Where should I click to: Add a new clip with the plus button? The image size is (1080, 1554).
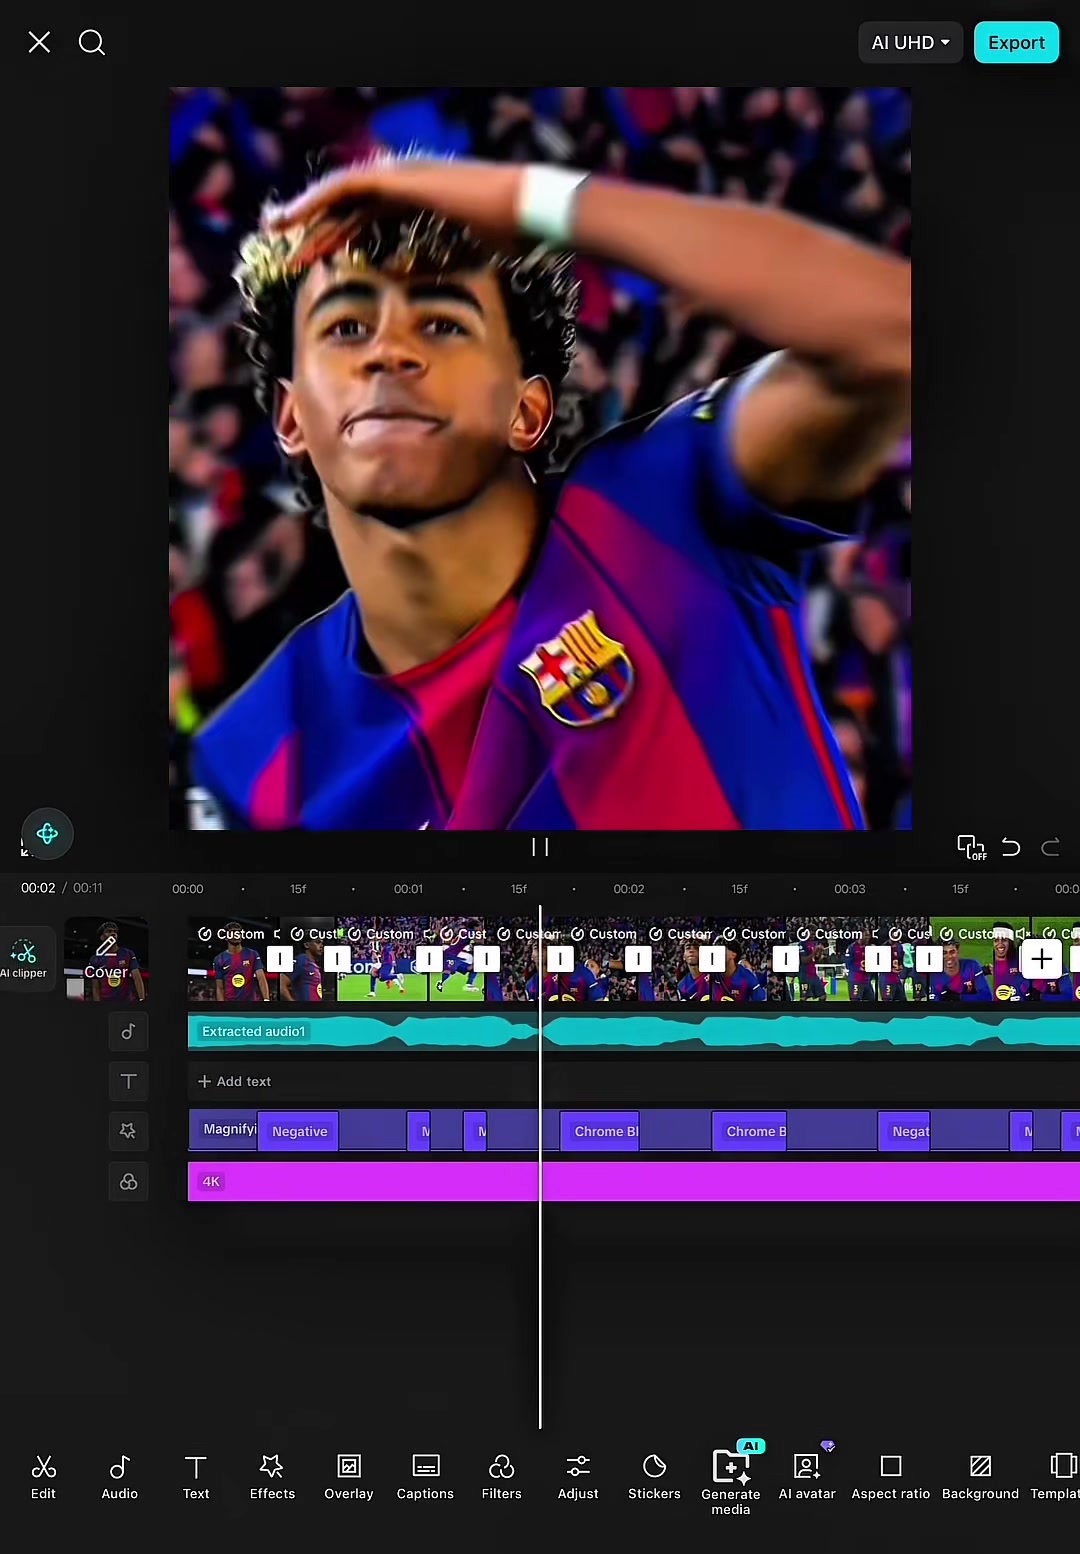(1041, 959)
